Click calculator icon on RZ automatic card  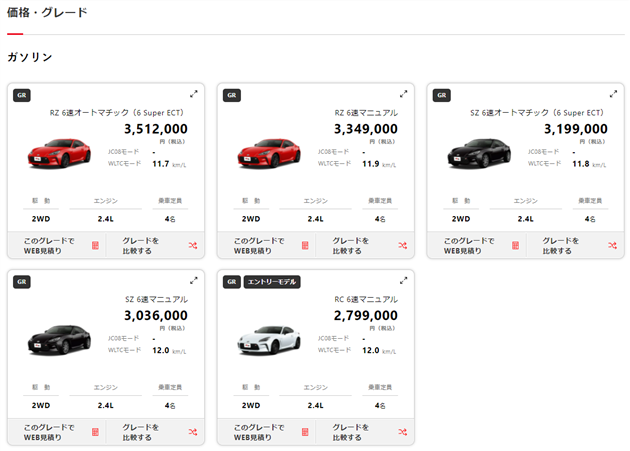pyautogui.click(x=96, y=245)
